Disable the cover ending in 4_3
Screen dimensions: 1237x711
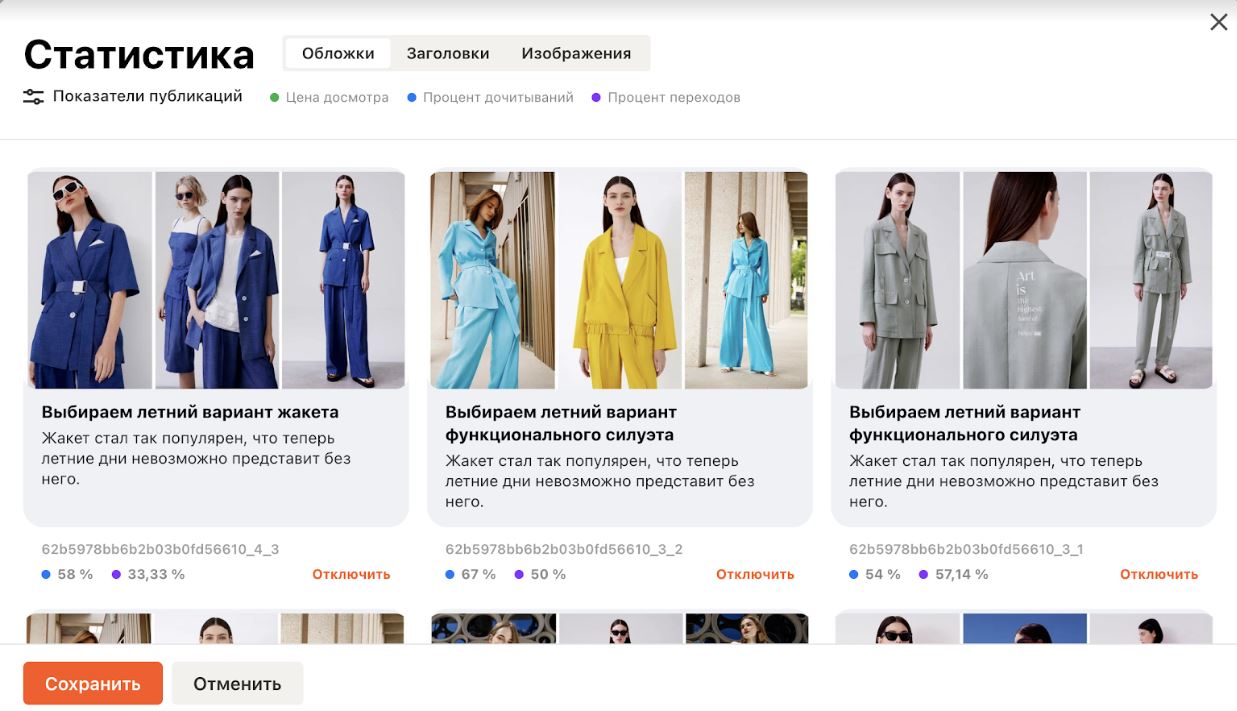click(351, 575)
